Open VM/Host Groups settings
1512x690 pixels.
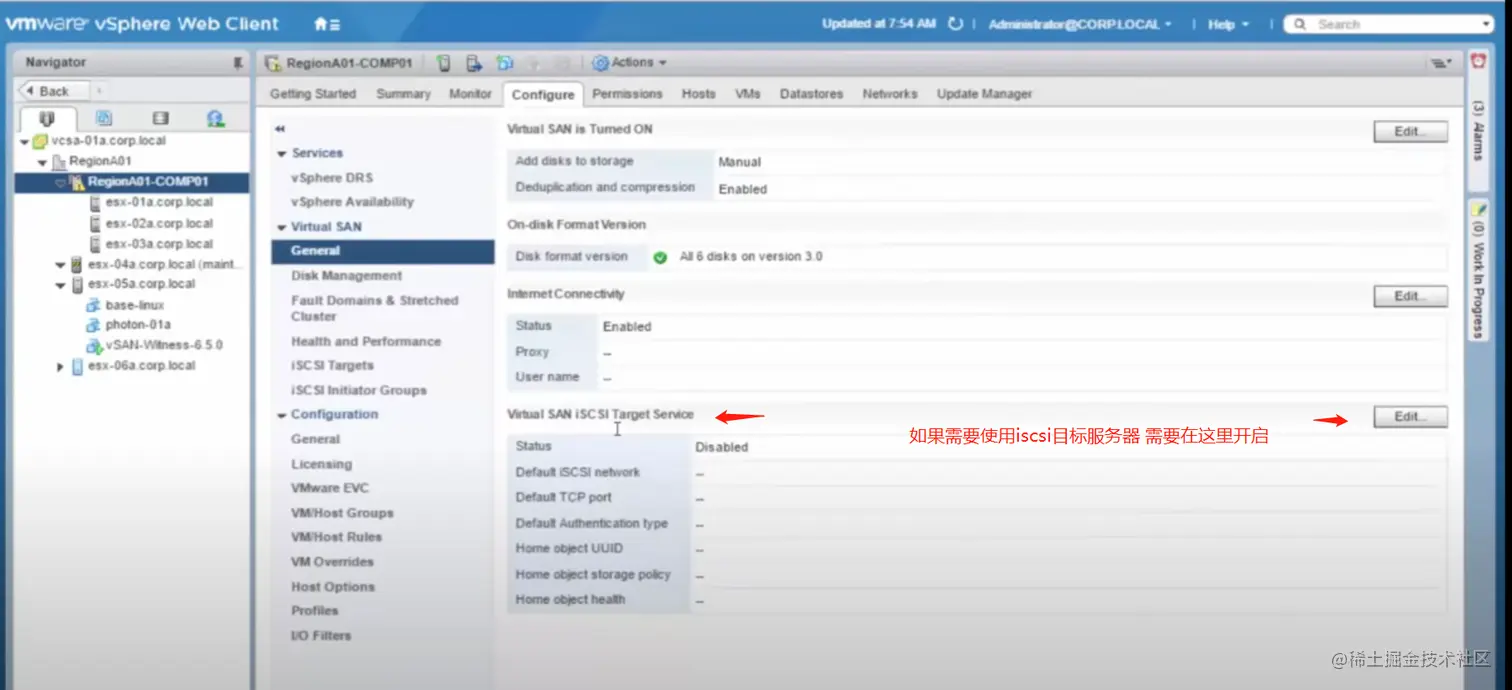342,513
